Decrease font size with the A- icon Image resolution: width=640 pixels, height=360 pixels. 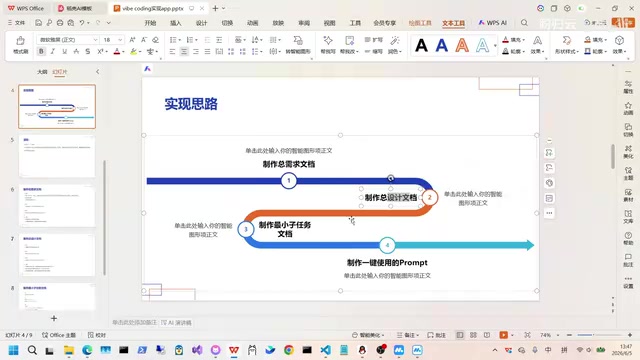(x=144, y=40)
